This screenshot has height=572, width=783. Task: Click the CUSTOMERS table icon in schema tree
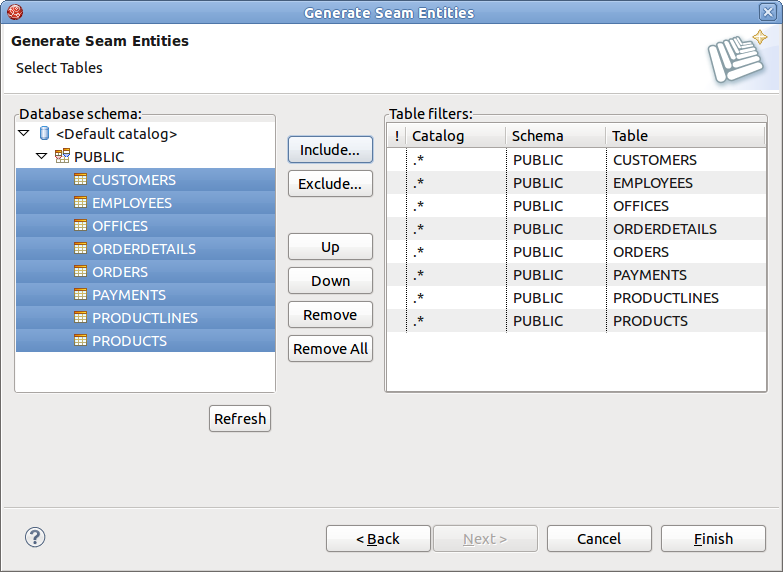pos(81,180)
